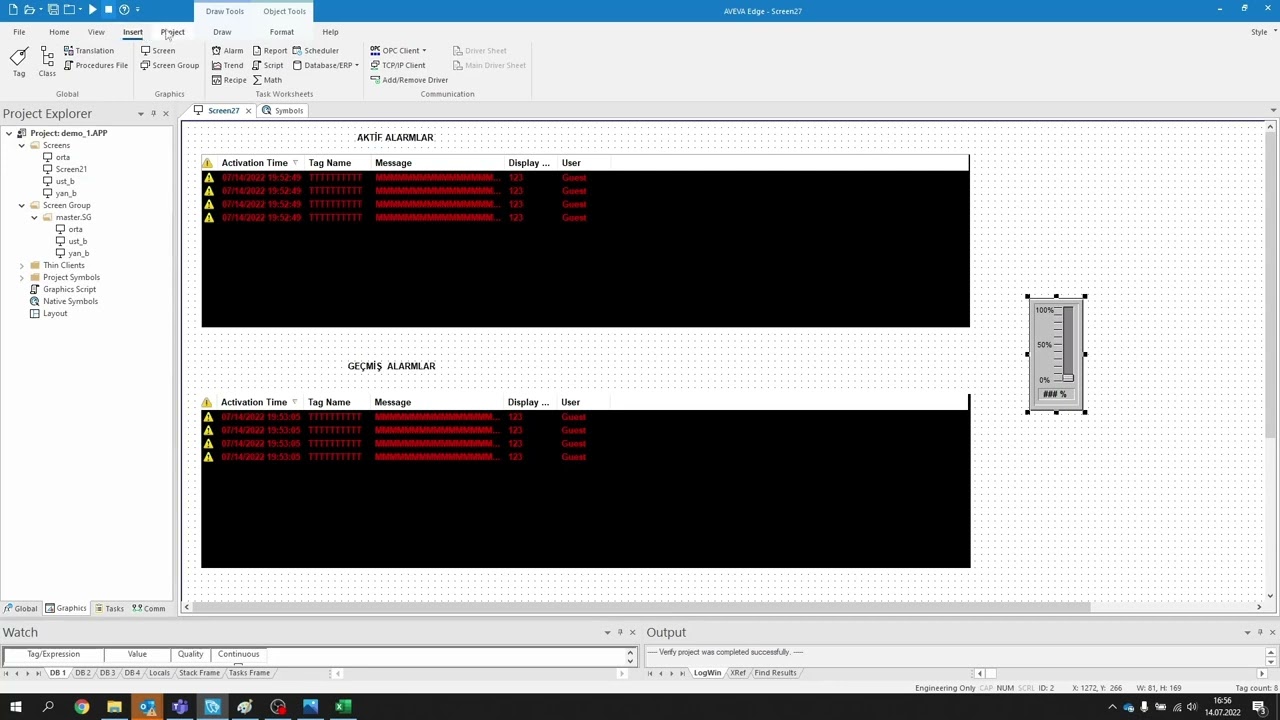Insert a Scheduler worksheet
1280x720 pixels.
(316, 50)
